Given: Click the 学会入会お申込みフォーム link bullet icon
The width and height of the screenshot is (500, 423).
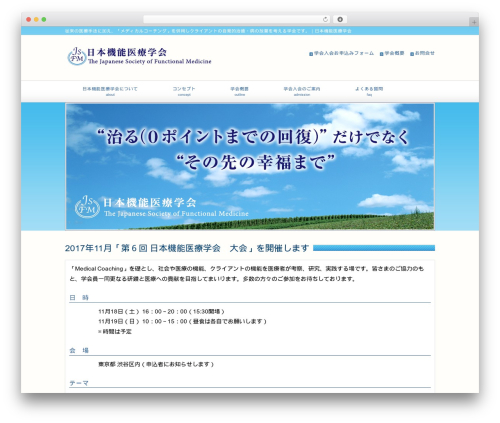Looking at the screenshot, I should click(311, 54).
